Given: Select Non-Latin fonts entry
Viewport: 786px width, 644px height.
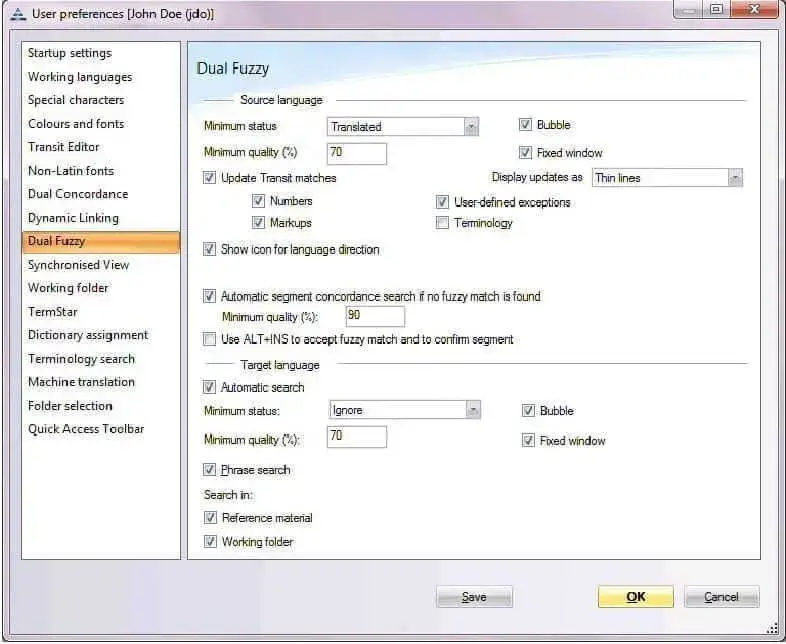Looking at the screenshot, I should click(71, 171).
